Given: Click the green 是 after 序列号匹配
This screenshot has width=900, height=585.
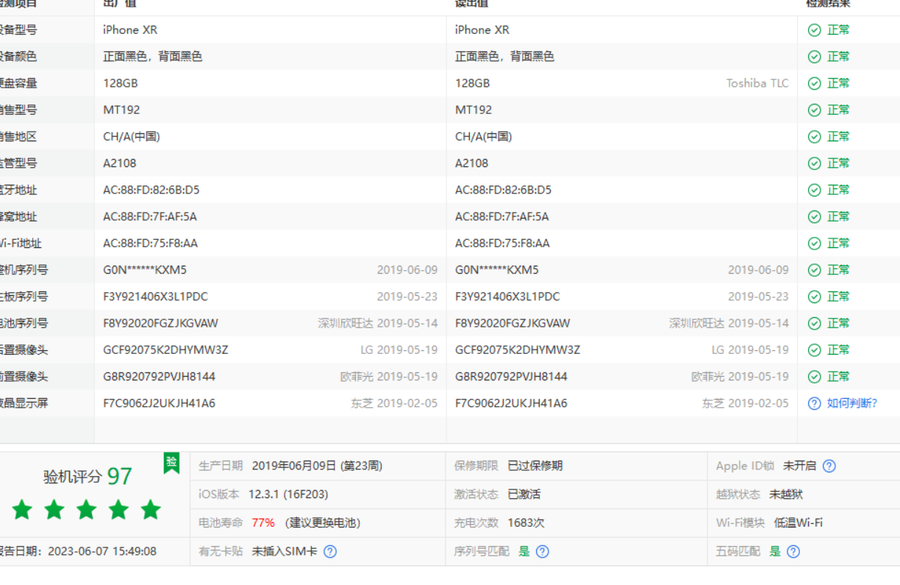Looking at the screenshot, I should (524, 552).
